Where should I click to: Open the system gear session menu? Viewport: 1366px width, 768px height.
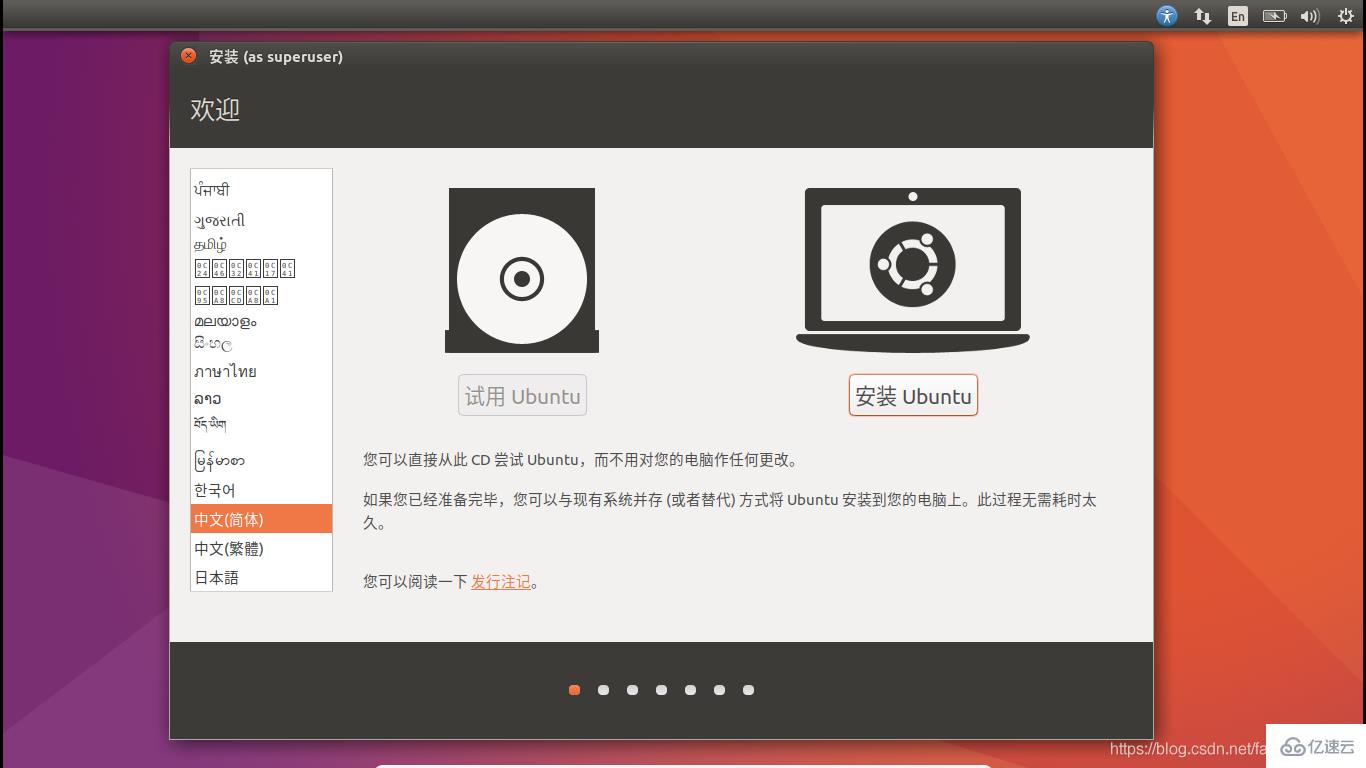coord(1345,16)
